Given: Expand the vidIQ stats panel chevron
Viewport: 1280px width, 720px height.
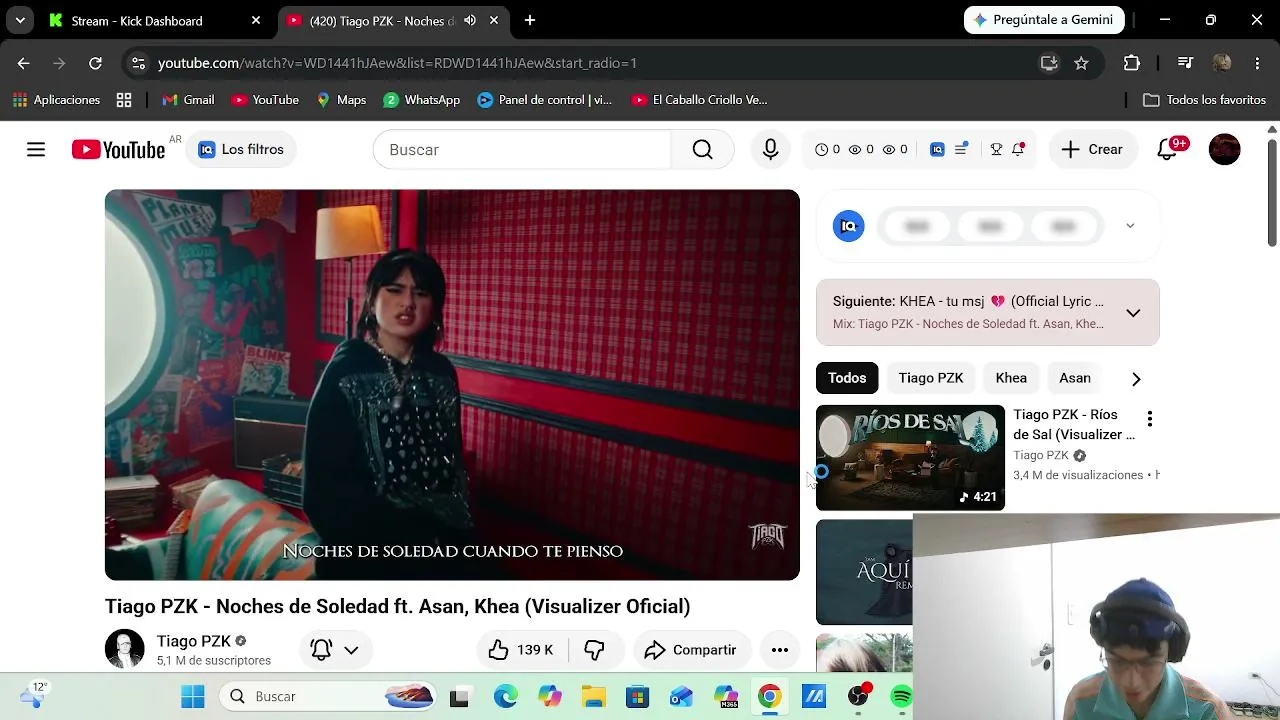Looking at the screenshot, I should click(x=1130, y=226).
